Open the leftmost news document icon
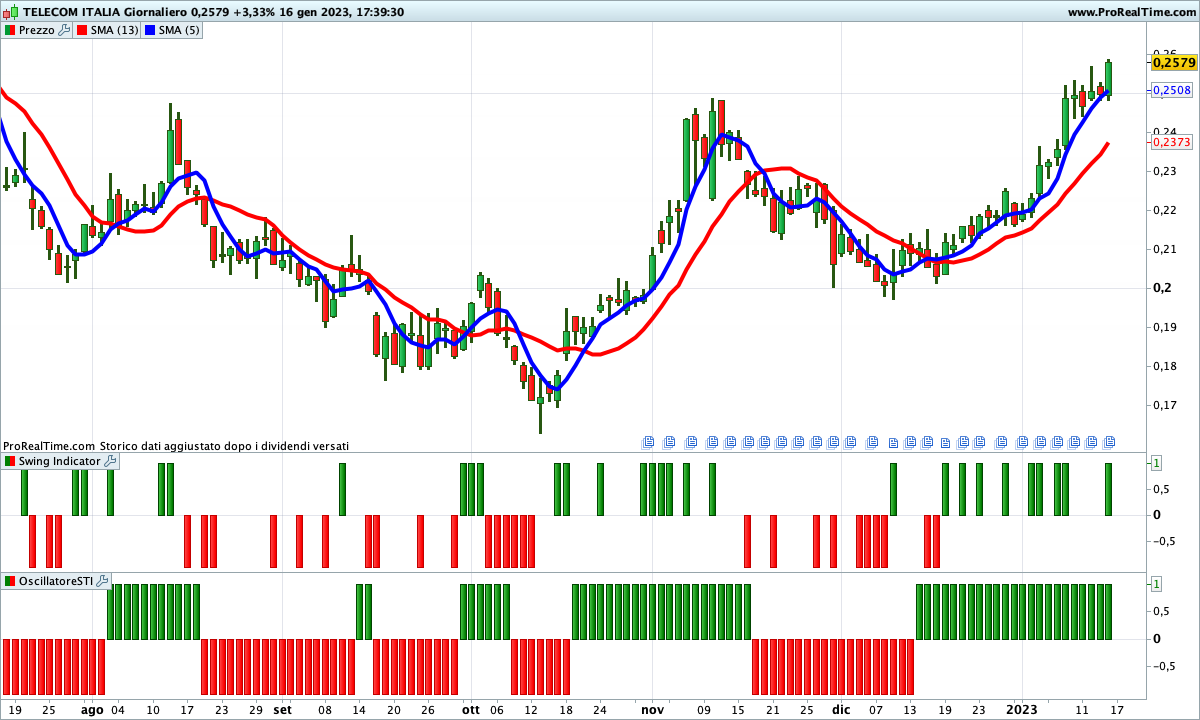 point(647,441)
